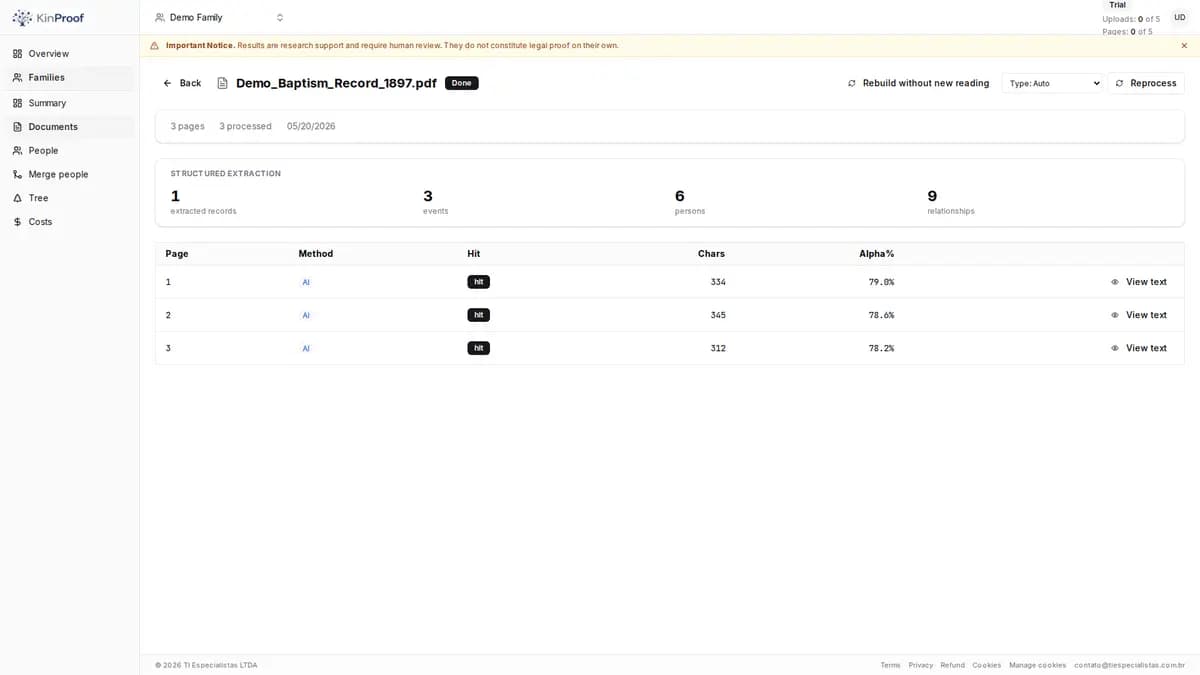This screenshot has height=675, width=1200.
Task: Click the Summary icon in sidebar
Action: (x=17, y=103)
